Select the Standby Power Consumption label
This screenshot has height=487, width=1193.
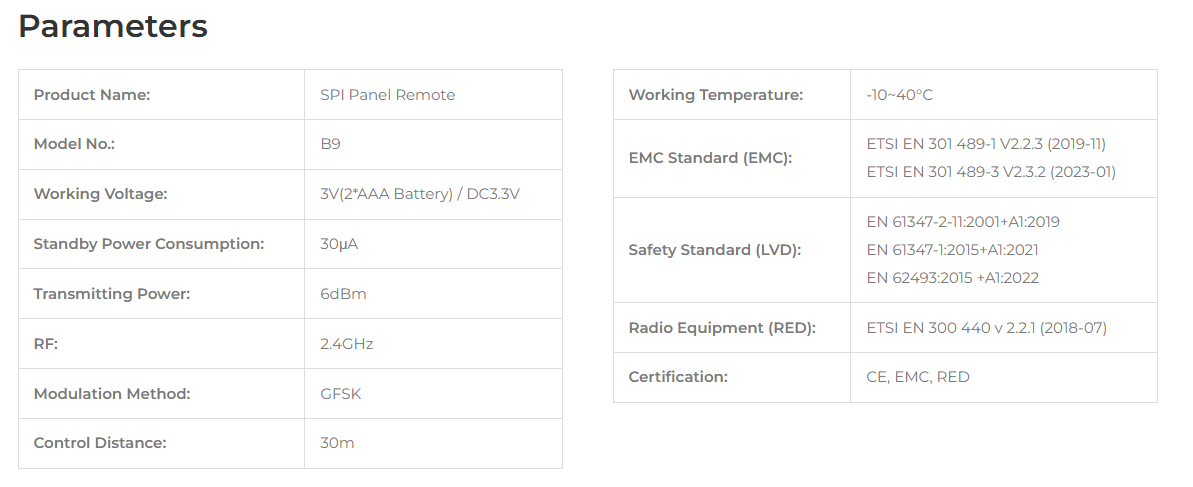click(148, 244)
